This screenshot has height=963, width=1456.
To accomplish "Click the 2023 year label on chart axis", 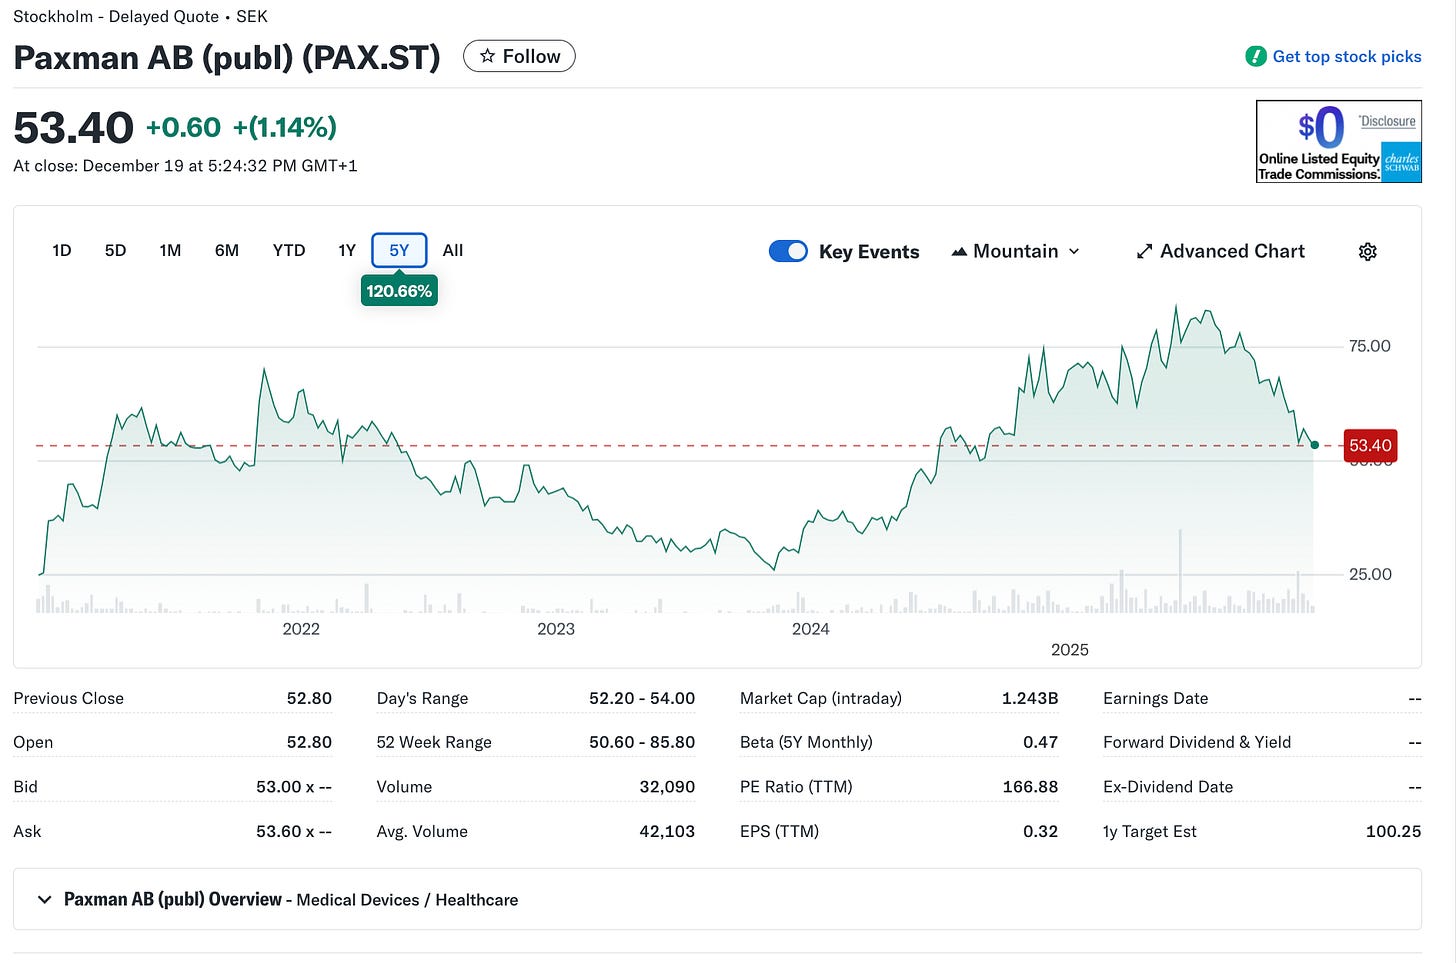I will click(x=556, y=629).
